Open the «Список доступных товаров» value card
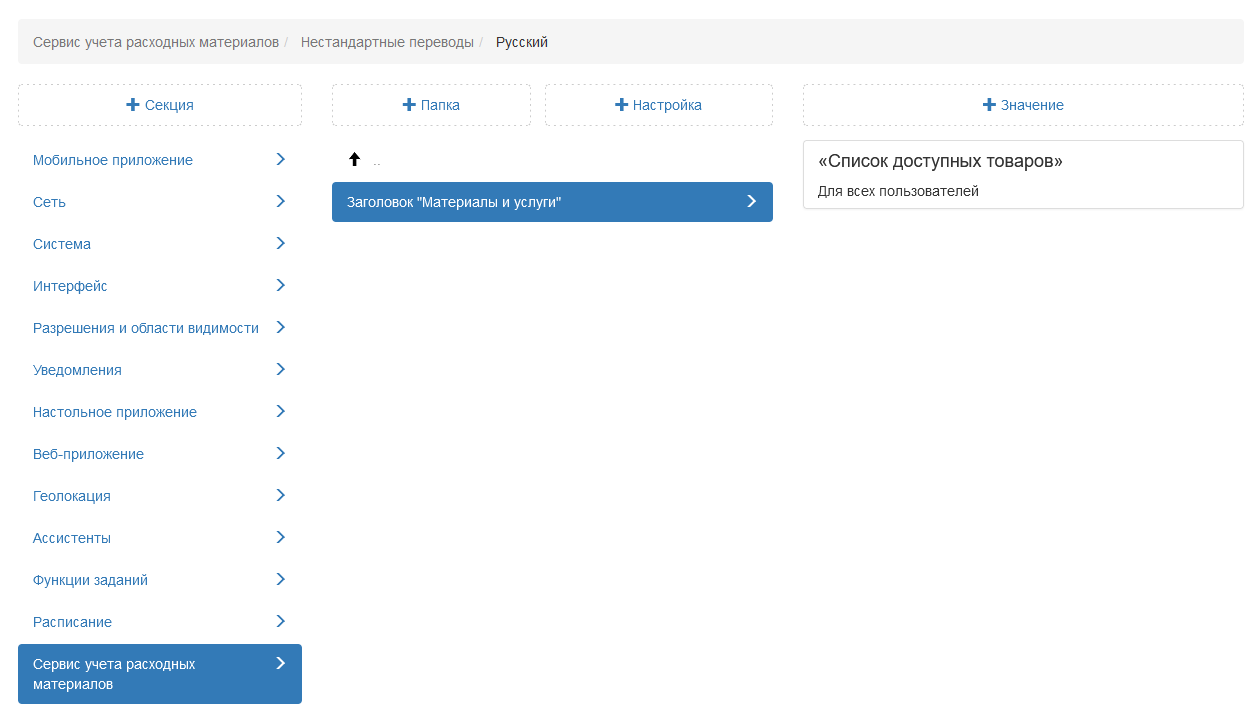The width and height of the screenshot is (1260, 717). pos(1023,174)
